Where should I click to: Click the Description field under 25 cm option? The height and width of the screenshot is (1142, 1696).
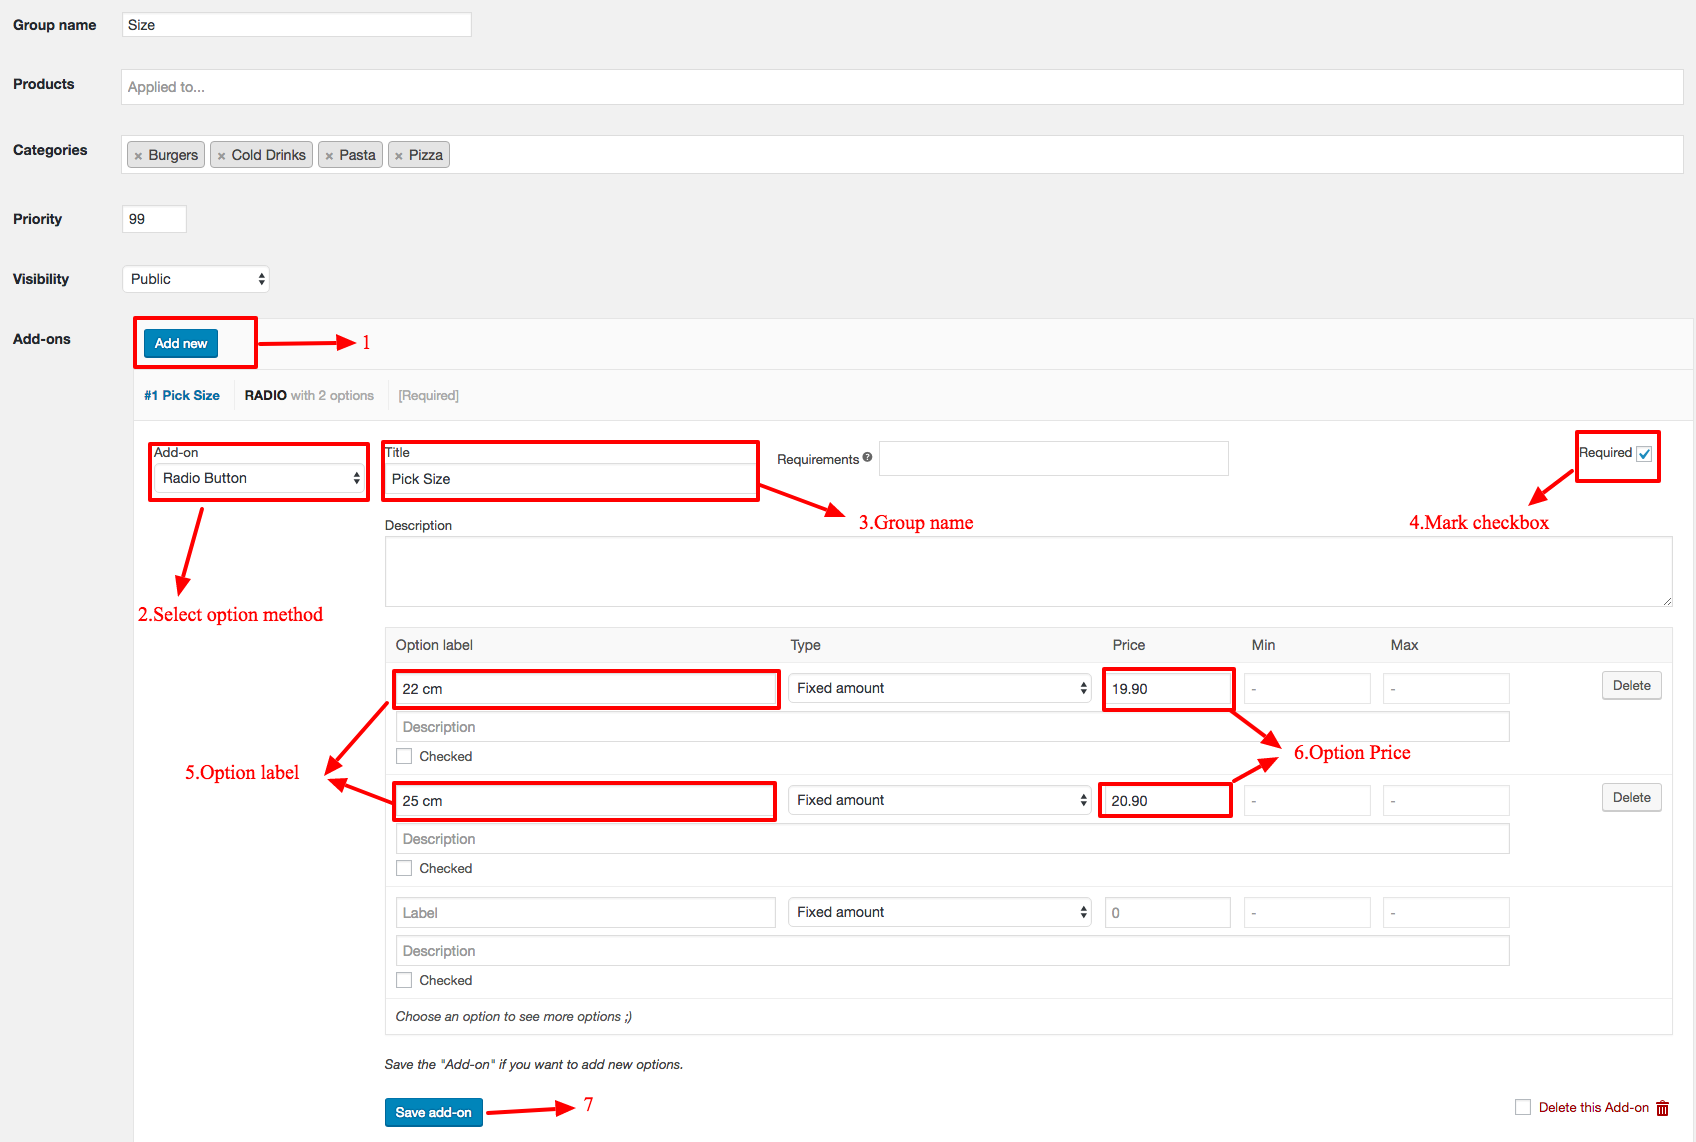coord(953,839)
